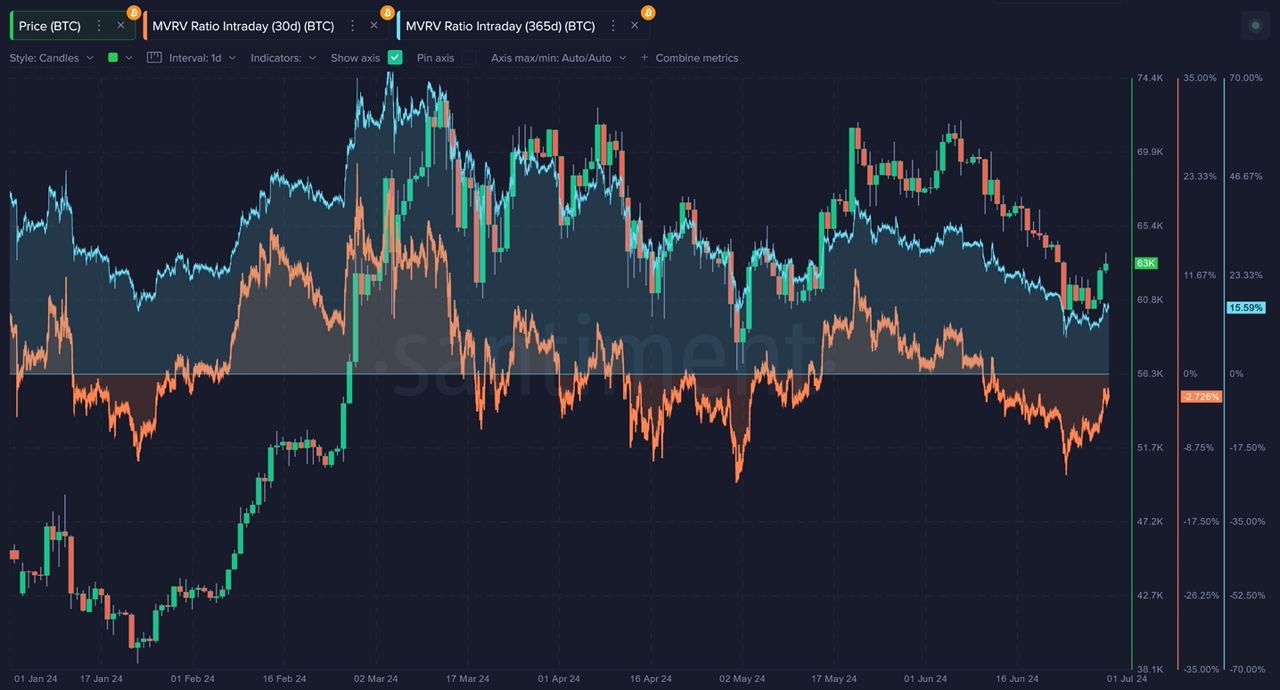The width and height of the screenshot is (1280, 690).
Task: Open the Indicators dropdown
Action: point(283,58)
